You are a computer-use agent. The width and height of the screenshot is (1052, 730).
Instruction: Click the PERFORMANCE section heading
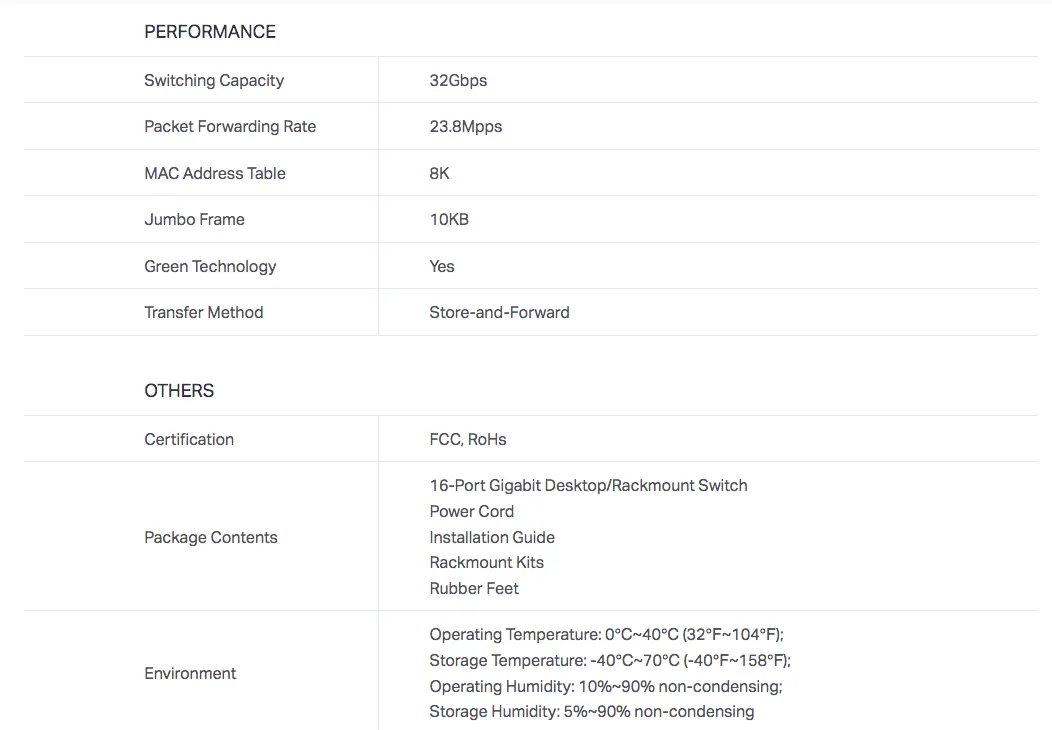click(210, 32)
